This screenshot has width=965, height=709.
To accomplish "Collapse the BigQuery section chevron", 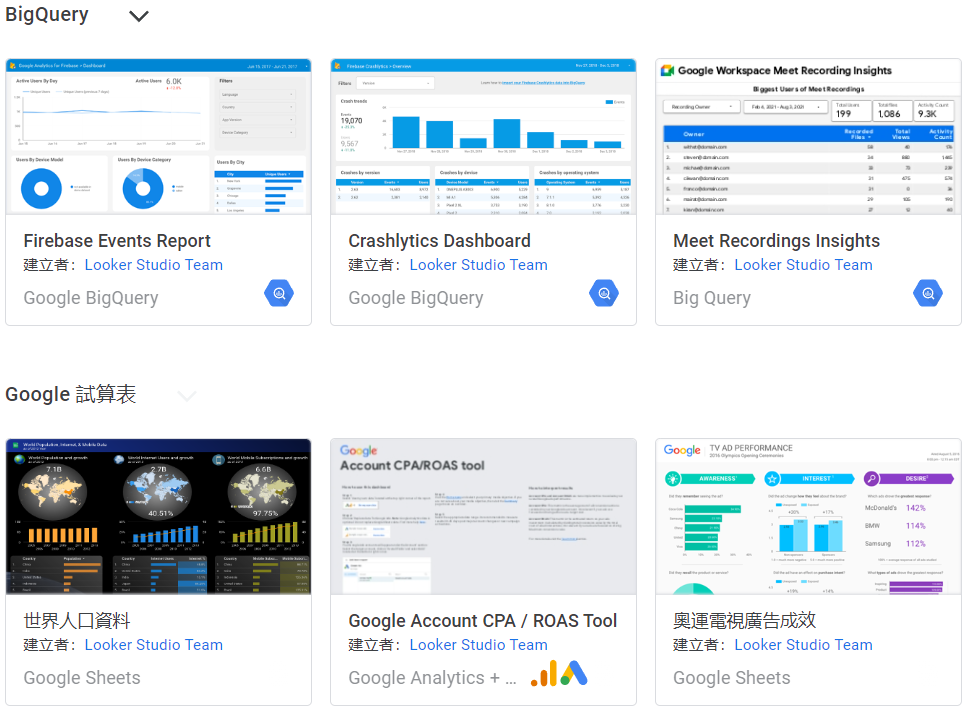I will 138,16.
